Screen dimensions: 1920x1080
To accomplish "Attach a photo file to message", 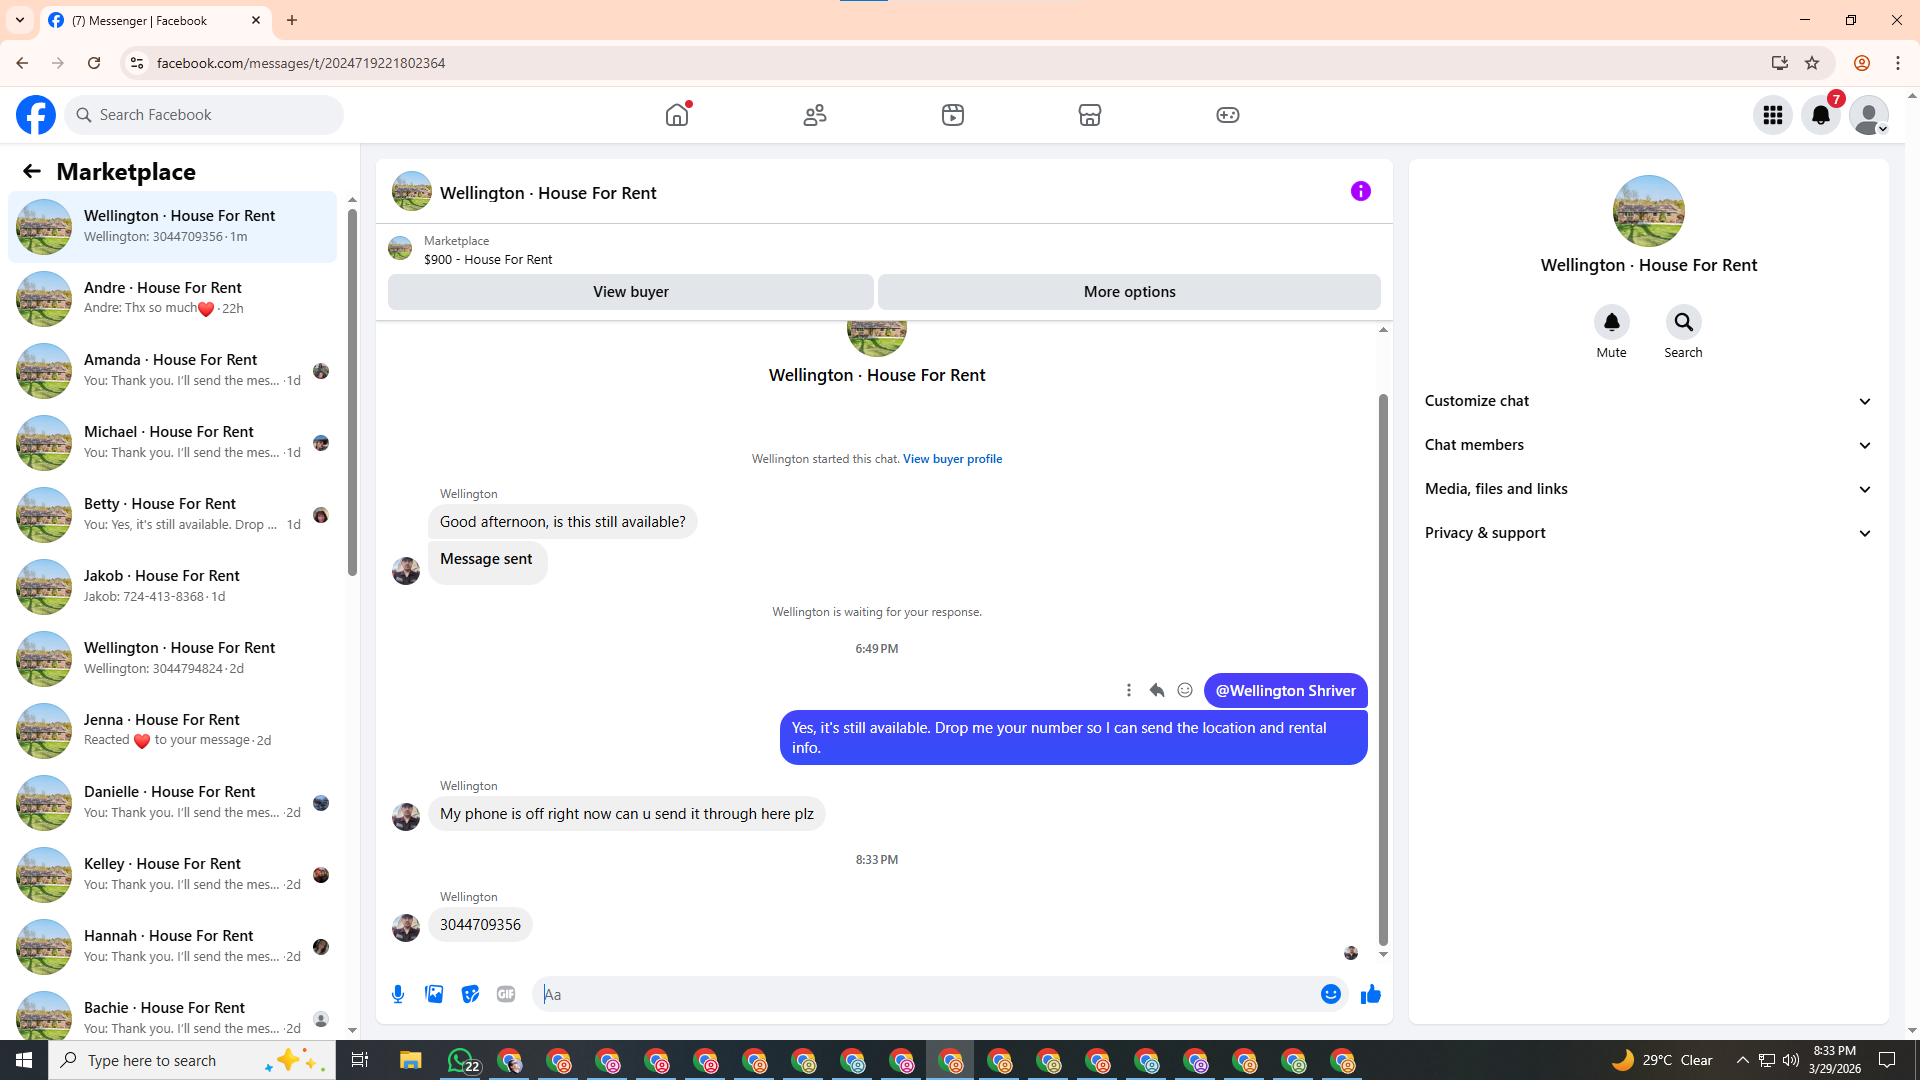I will (x=434, y=994).
